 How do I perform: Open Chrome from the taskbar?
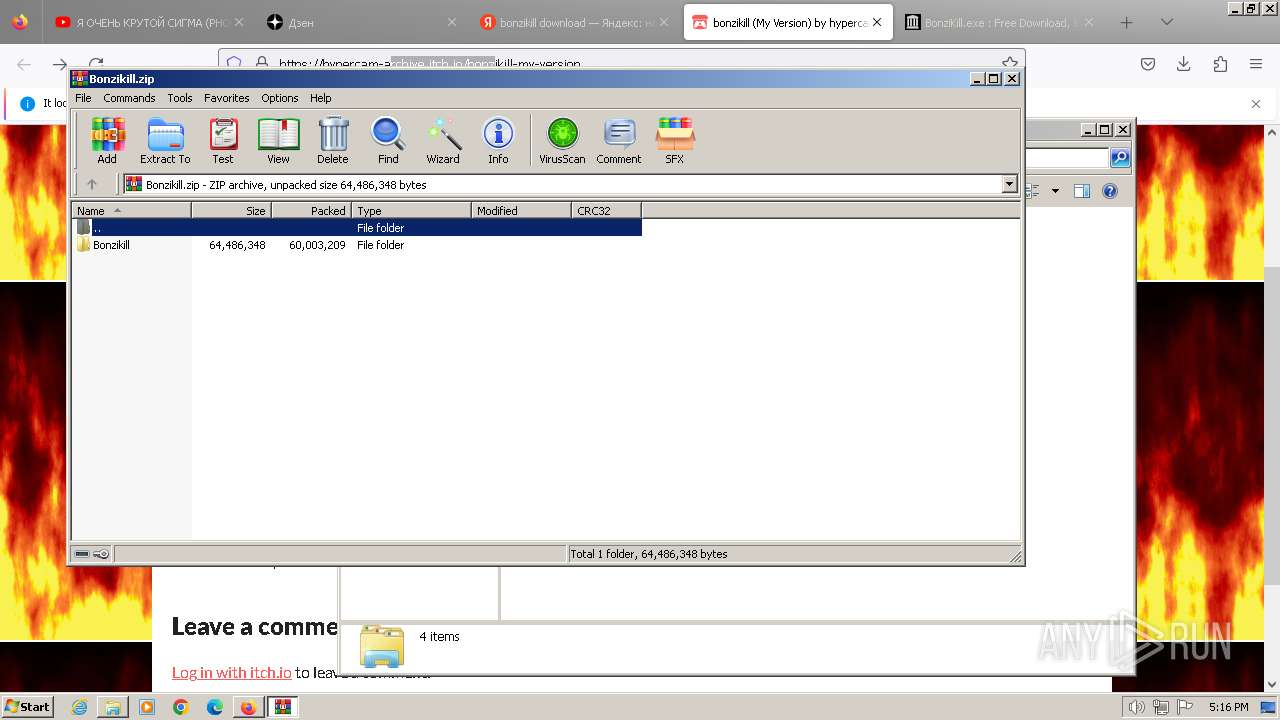point(181,707)
